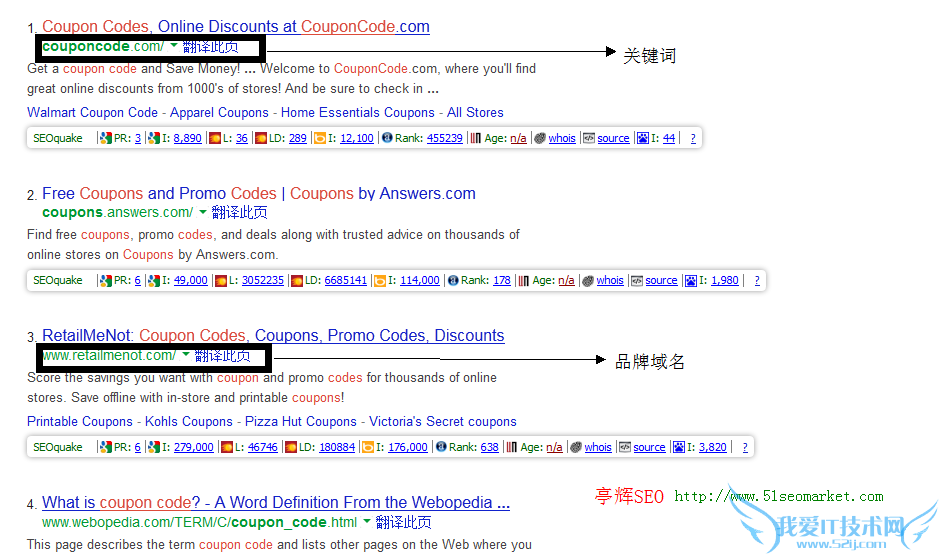Open the Home Essentials Coupons sitelink
The image size is (944, 559).
point(358,113)
